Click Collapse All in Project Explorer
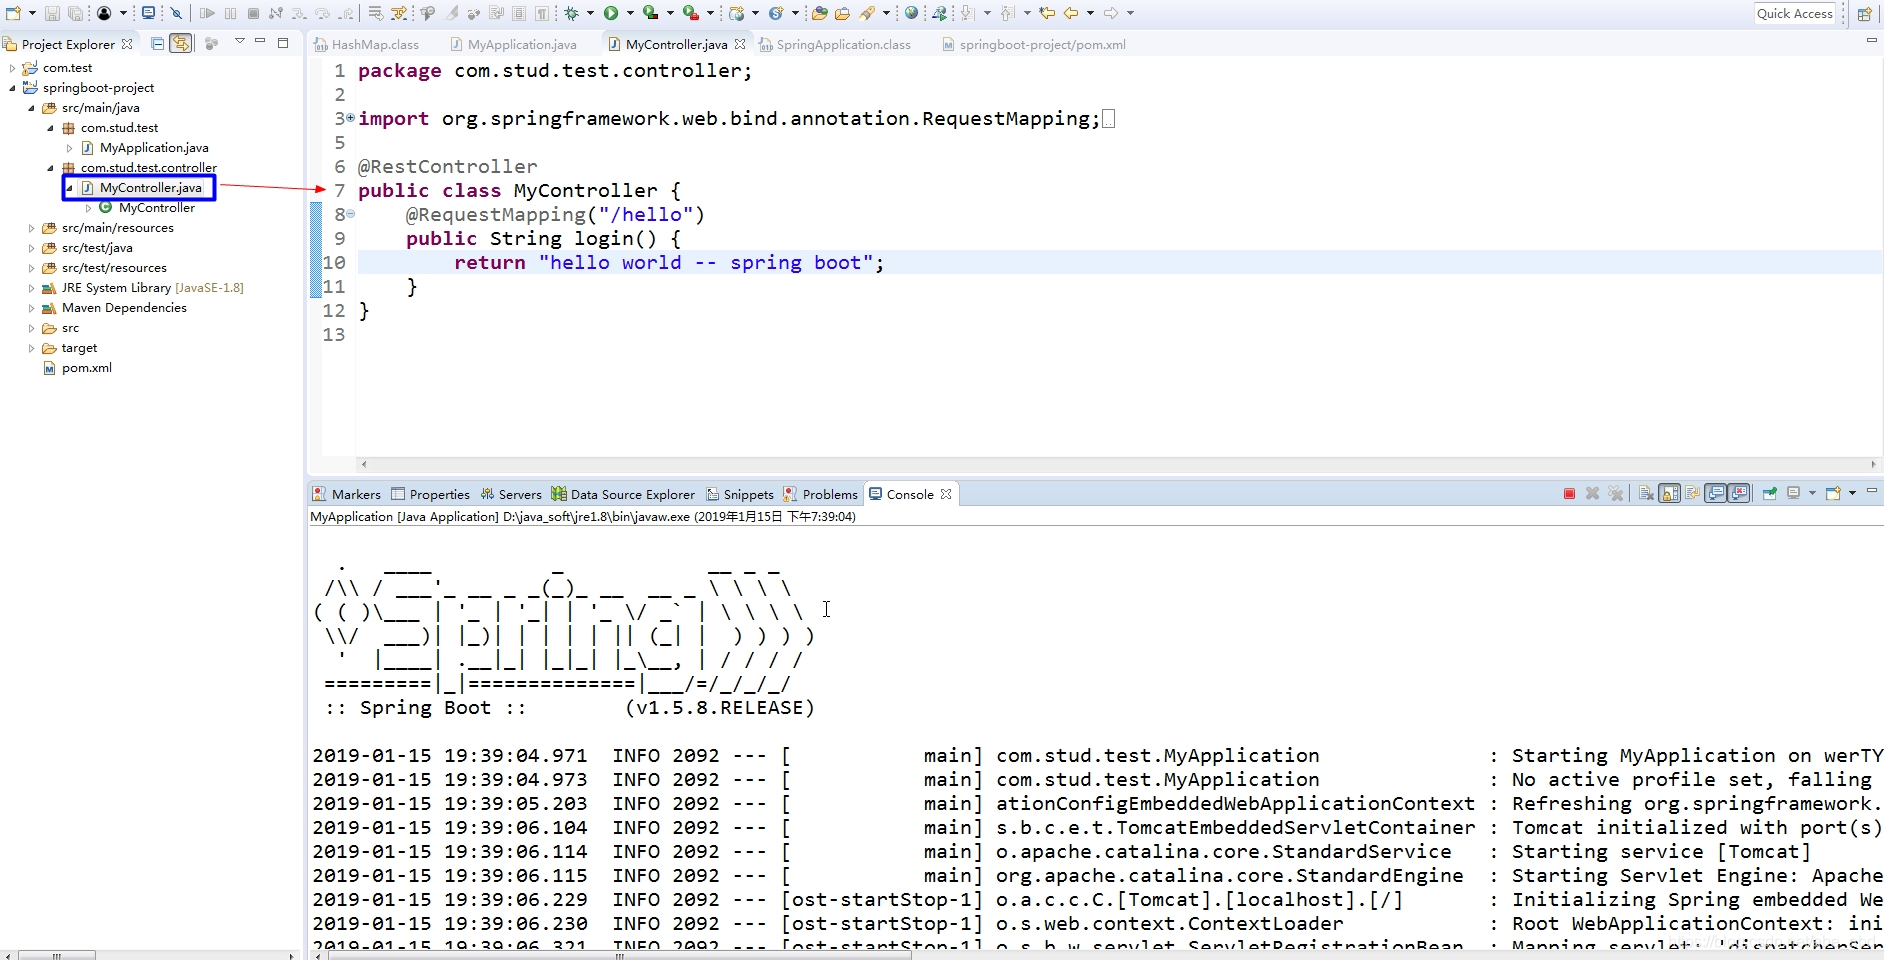This screenshot has width=1884, height=960. point(157,43)
